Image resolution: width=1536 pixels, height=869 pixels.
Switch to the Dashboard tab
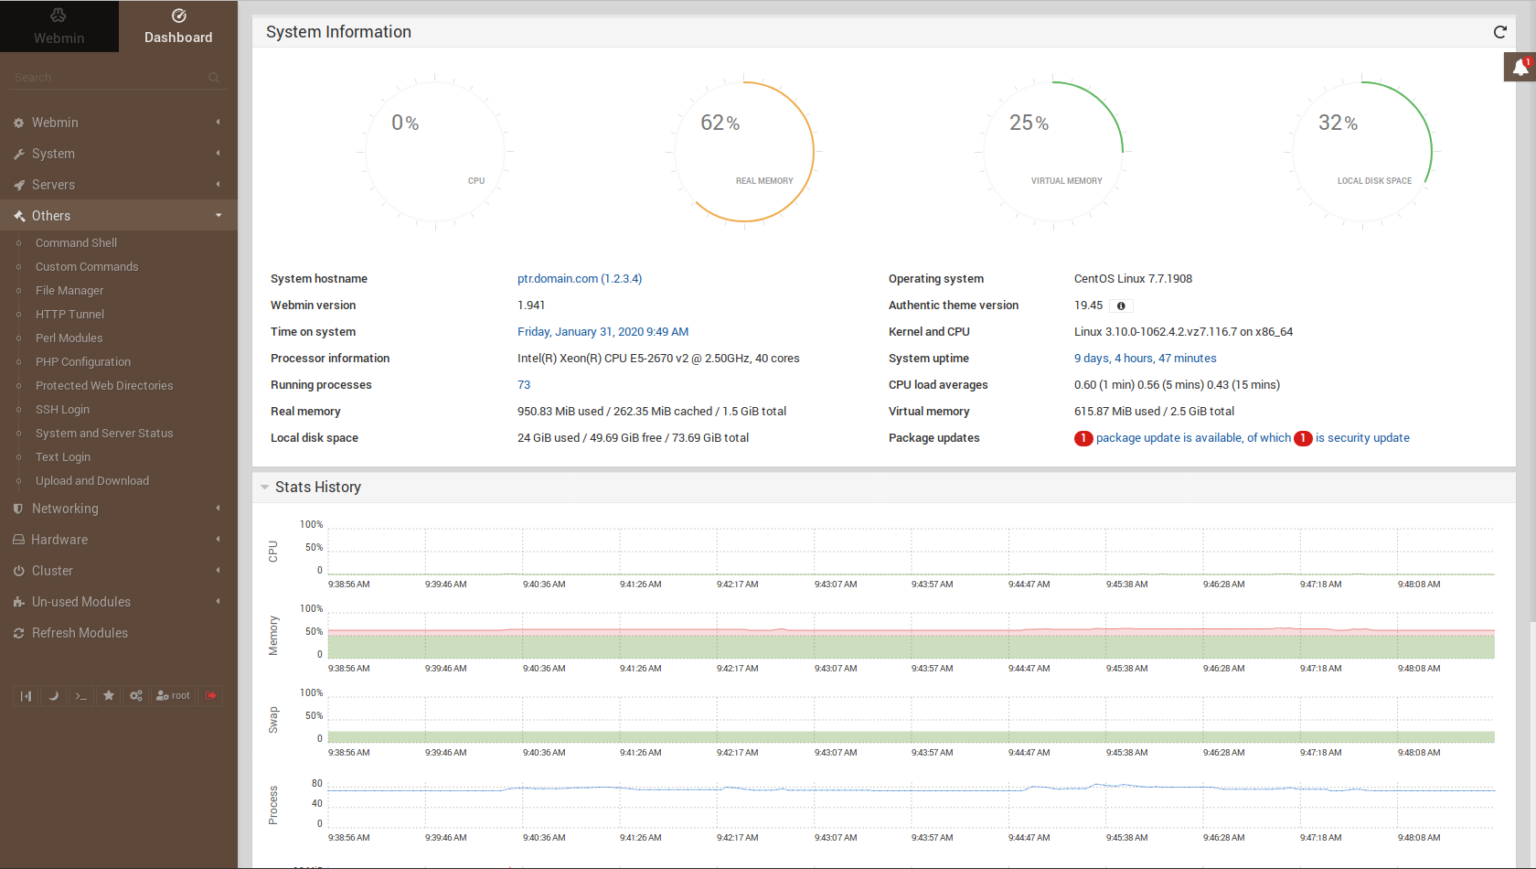click(x=178, y=26)
